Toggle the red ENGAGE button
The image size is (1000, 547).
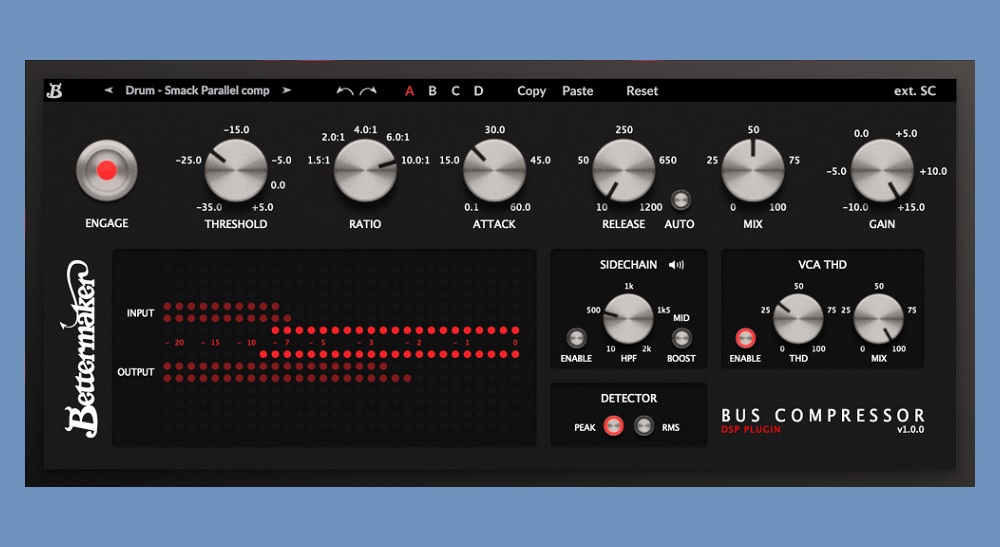[107, 170]
